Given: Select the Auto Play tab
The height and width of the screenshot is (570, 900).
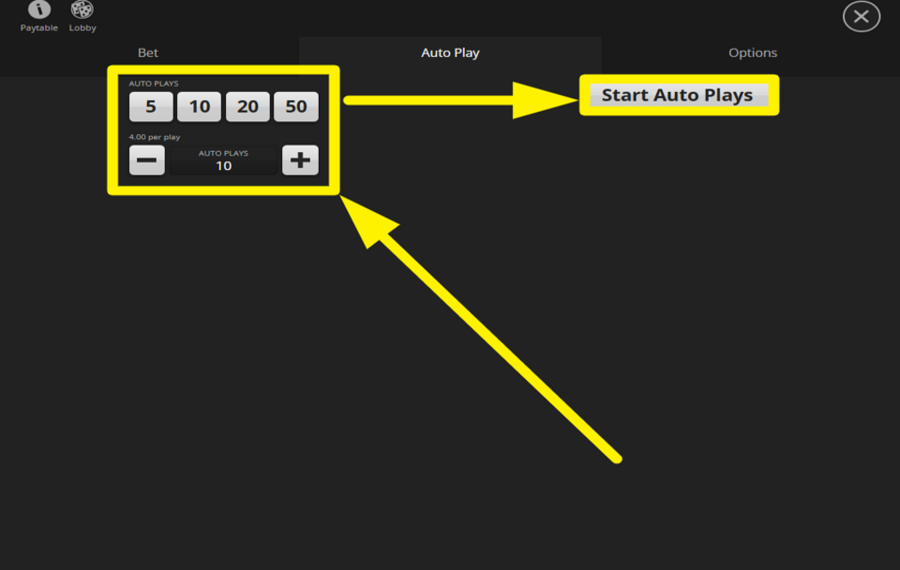Looking at the screenshot, I should [450, 53].
